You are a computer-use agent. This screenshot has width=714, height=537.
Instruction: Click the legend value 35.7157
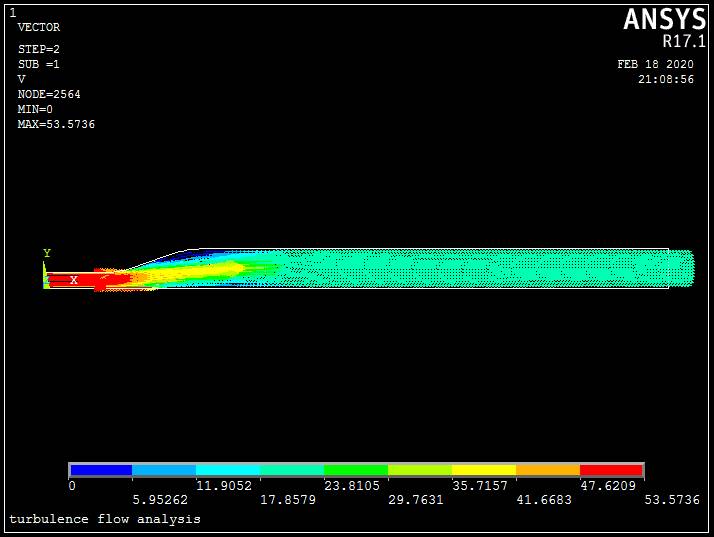tap(480, 486)
